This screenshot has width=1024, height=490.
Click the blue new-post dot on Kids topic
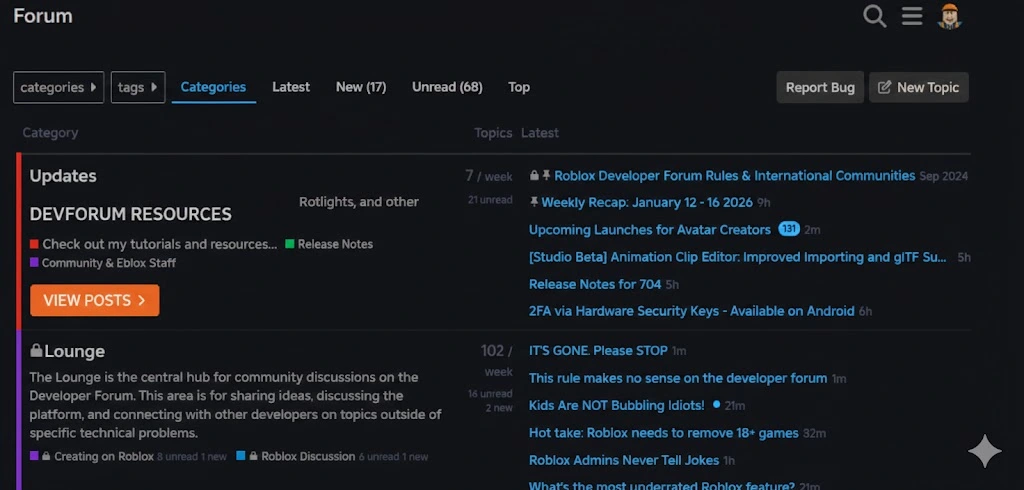716,405
